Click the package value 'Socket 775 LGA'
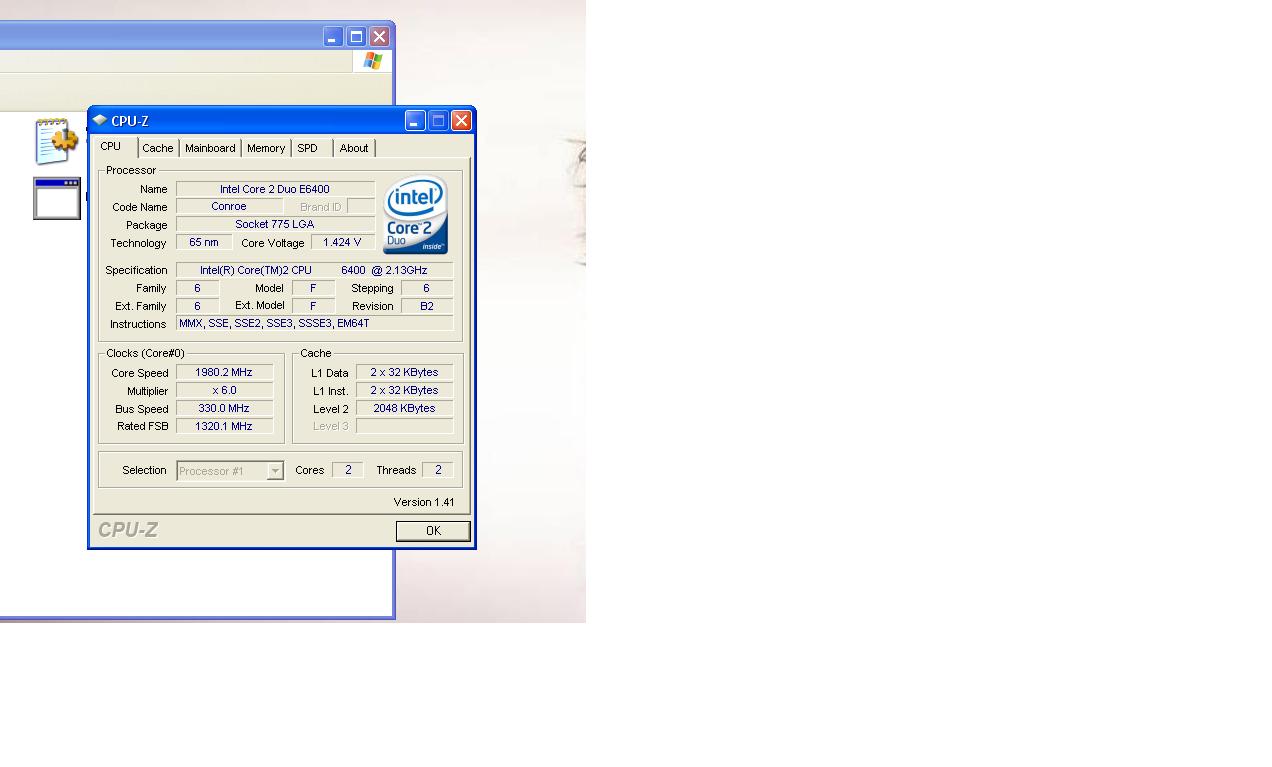This screenshot has height=767, width=1272. pos(275,224)
